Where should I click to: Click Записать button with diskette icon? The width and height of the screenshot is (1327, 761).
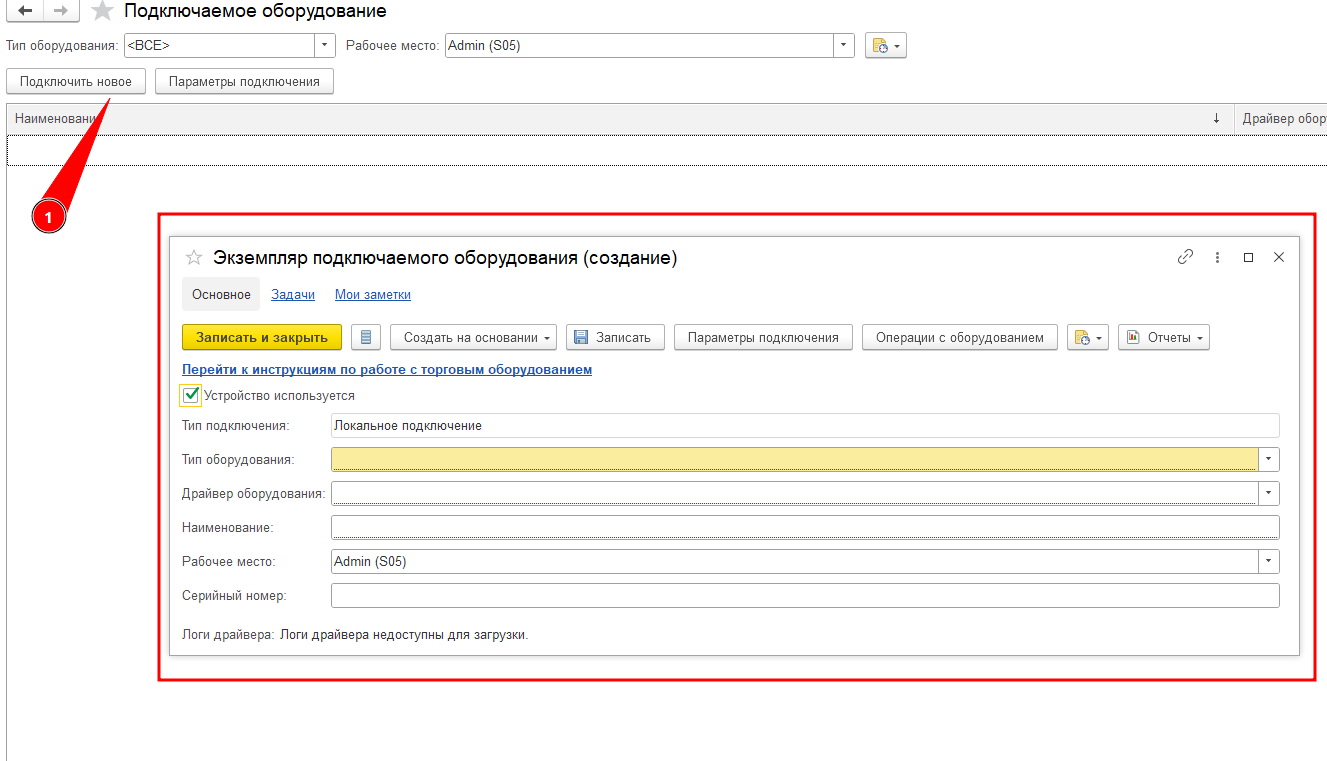click(615, 337)
